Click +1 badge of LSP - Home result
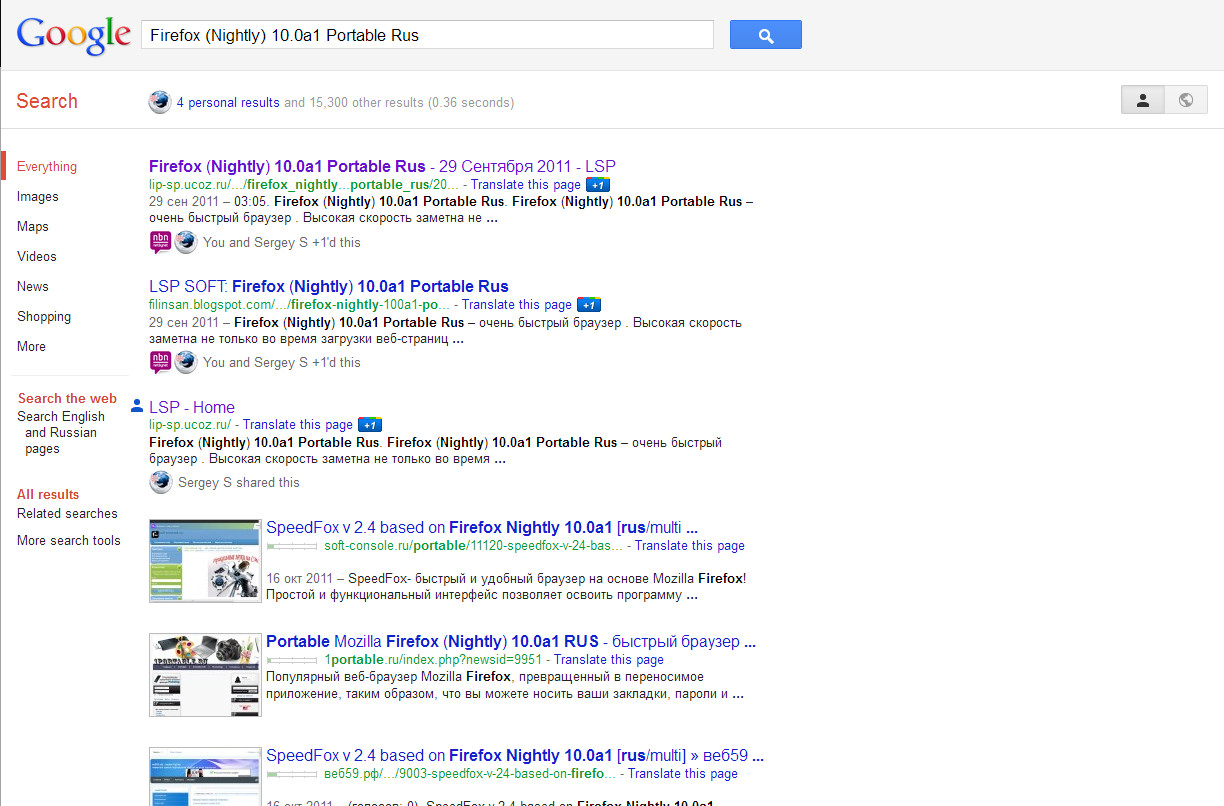This screenshot has height=806, width=1224. (370, 425)
